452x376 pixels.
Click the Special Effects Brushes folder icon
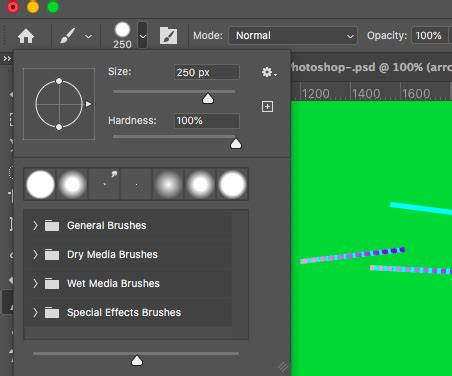pos(52,313)
